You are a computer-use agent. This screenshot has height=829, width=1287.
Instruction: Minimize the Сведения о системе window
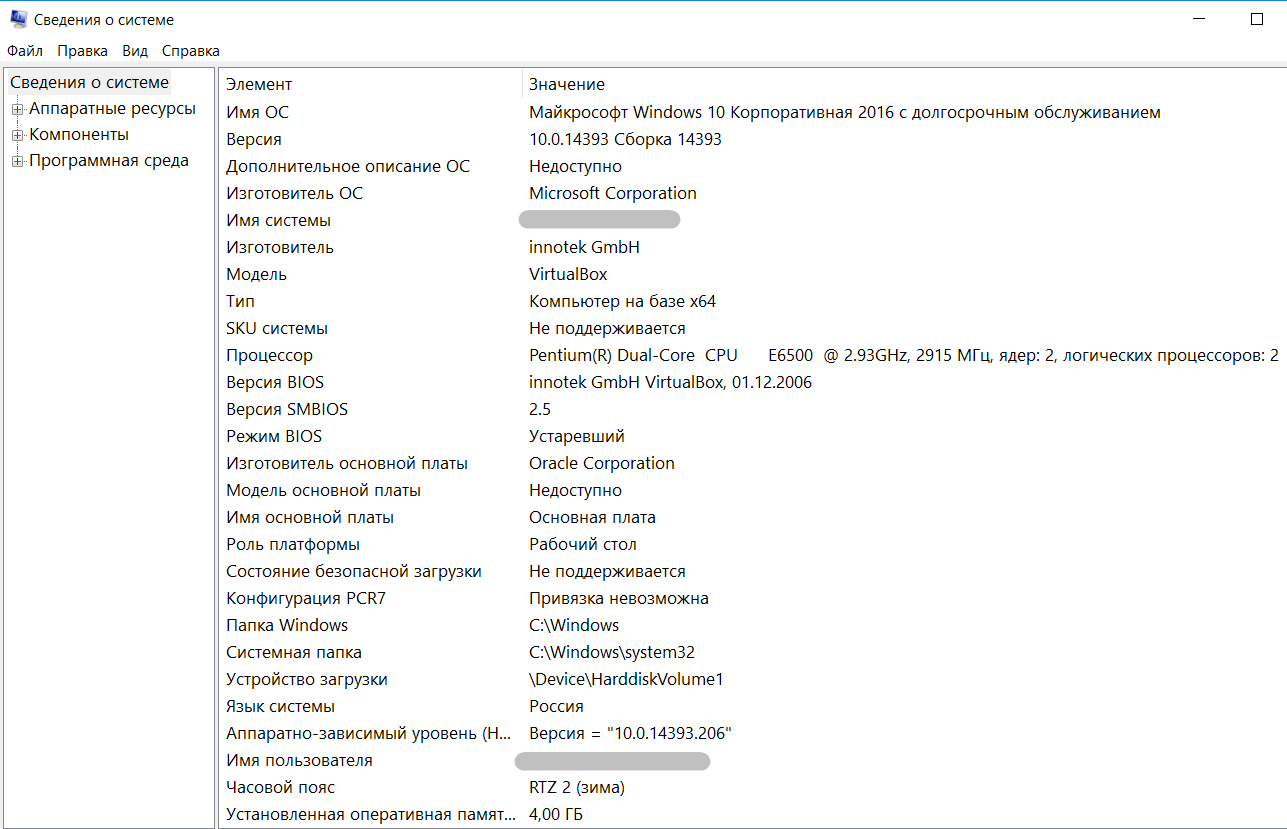point(1199,19)
